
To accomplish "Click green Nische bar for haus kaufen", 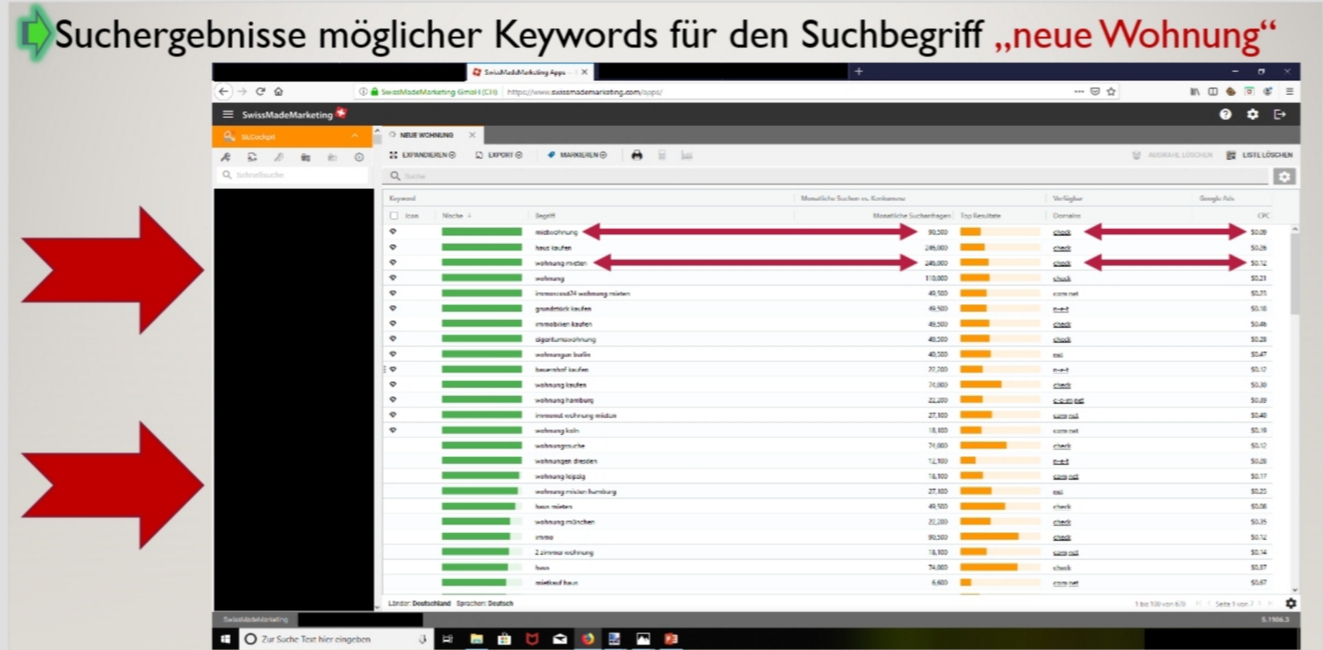I will tap(482, 247).
